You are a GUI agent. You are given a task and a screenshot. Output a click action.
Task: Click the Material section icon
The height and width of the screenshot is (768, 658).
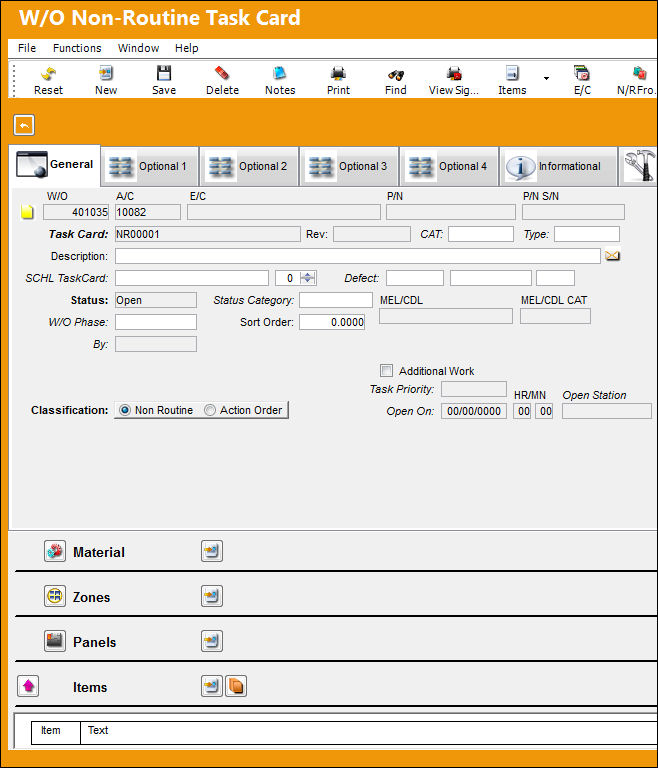[54, 551]
